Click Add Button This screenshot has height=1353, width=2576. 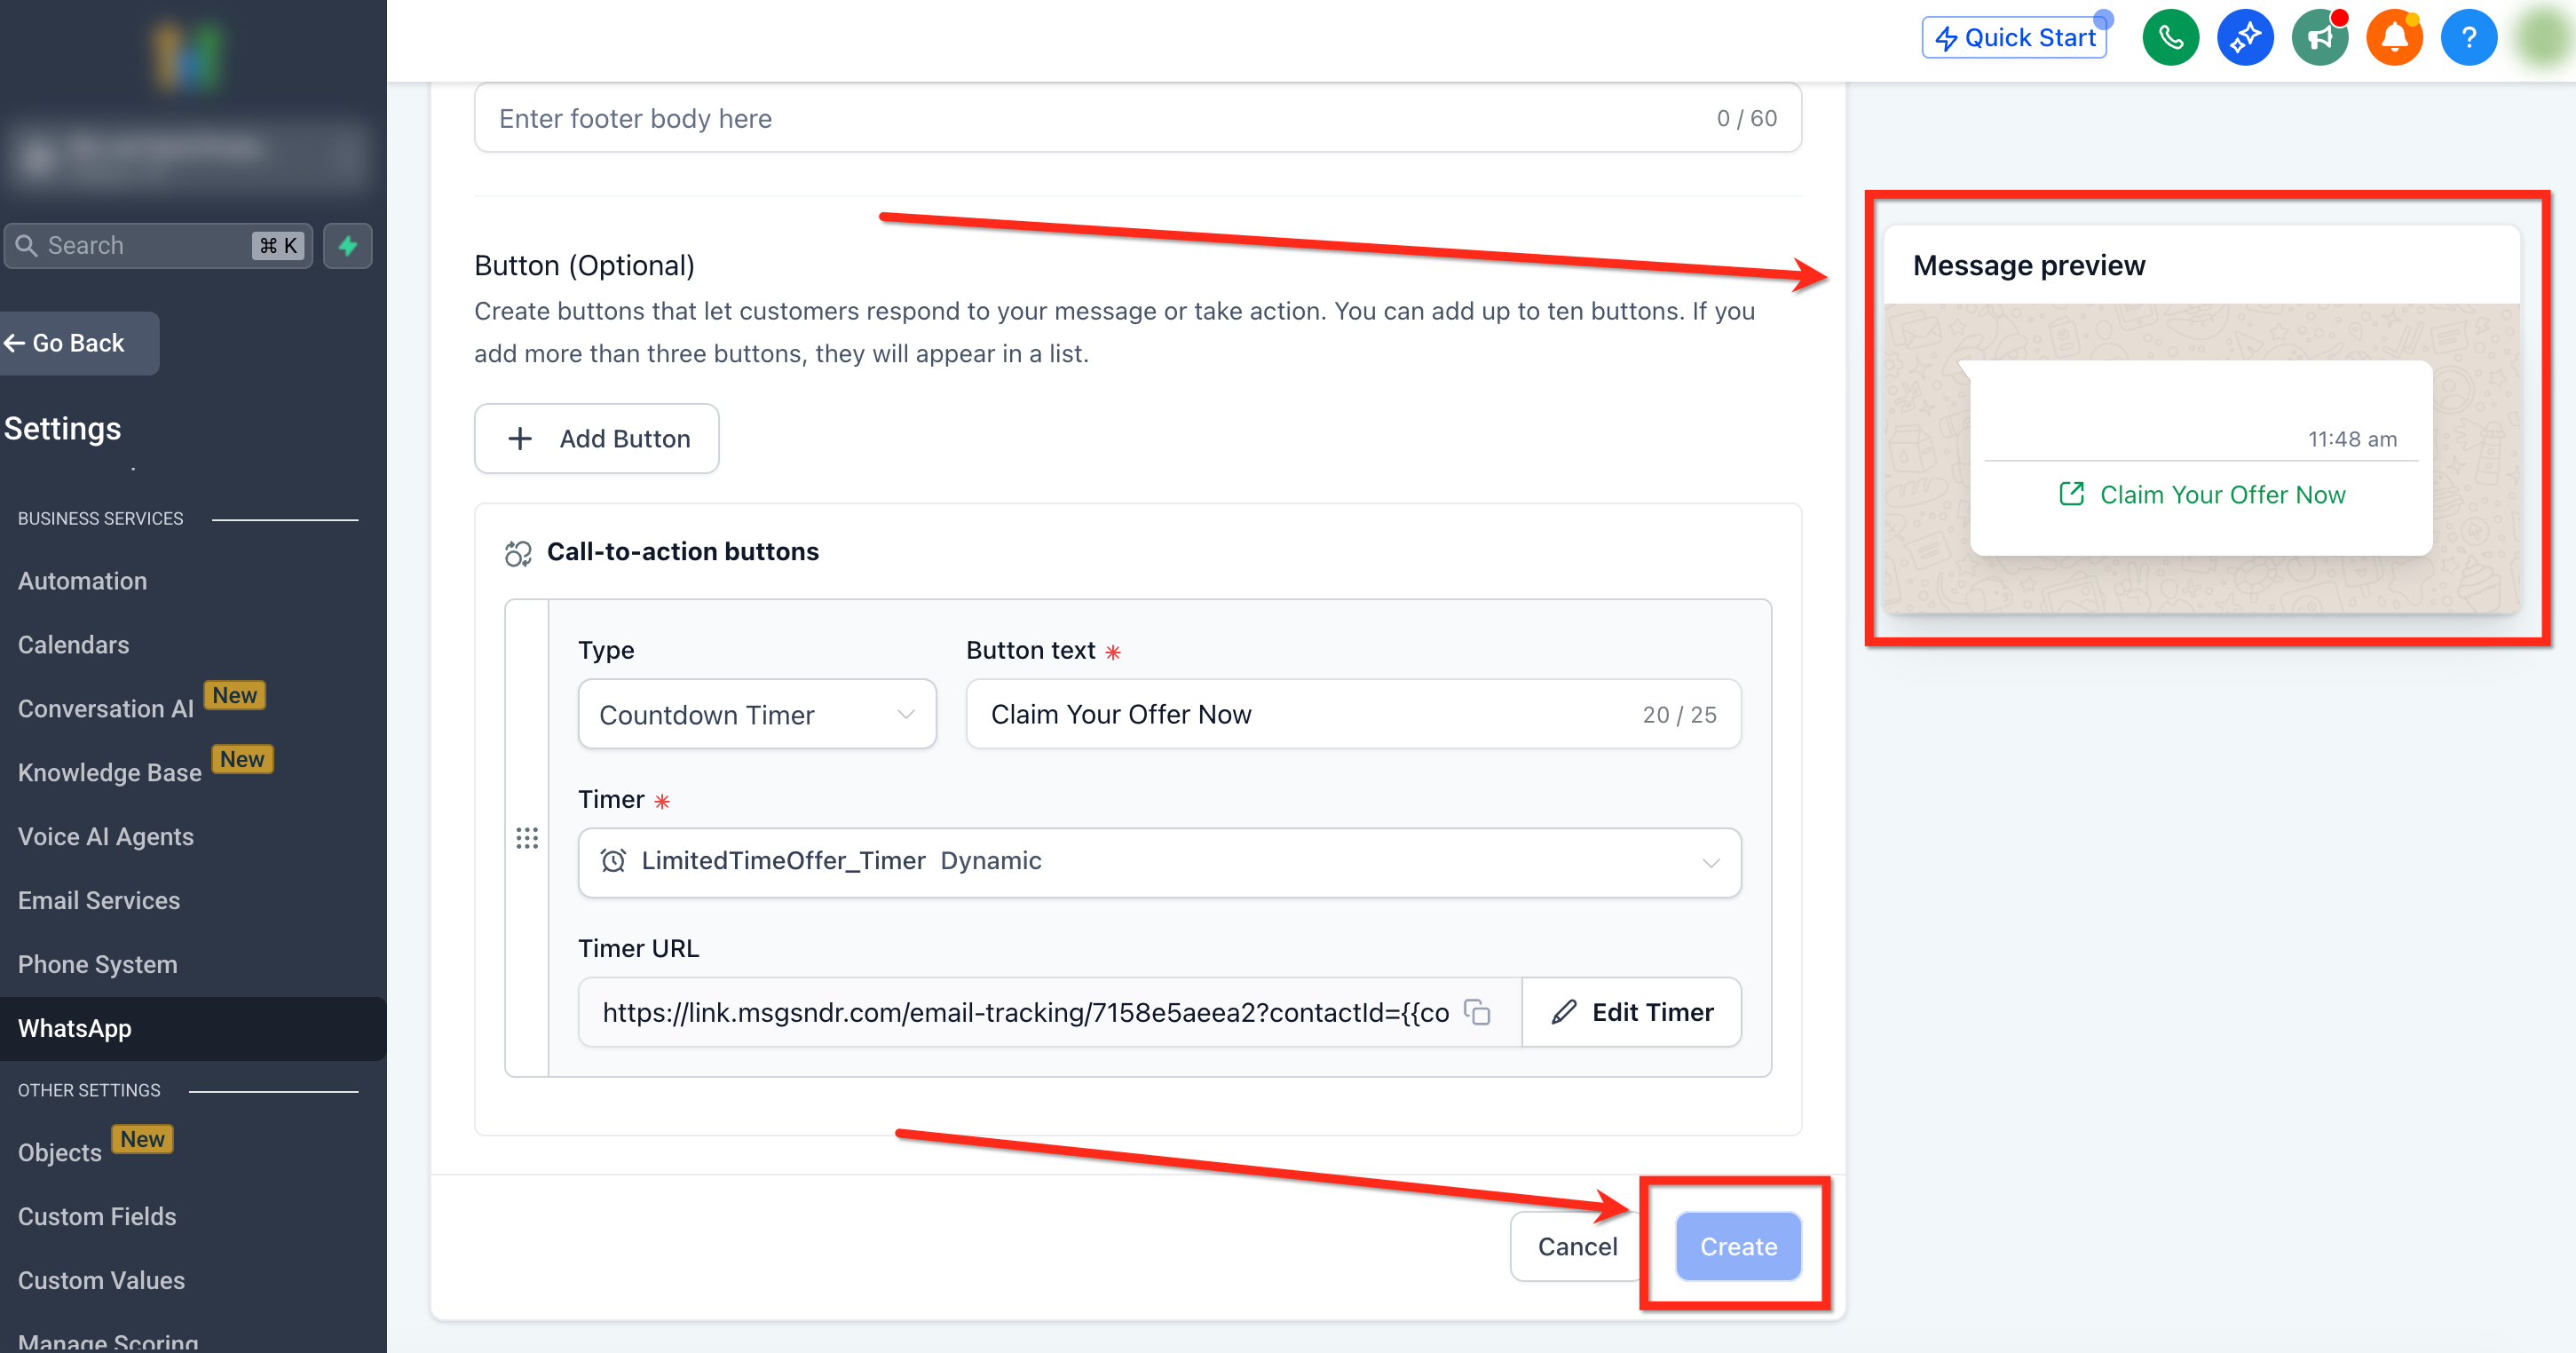click(597, 438)
